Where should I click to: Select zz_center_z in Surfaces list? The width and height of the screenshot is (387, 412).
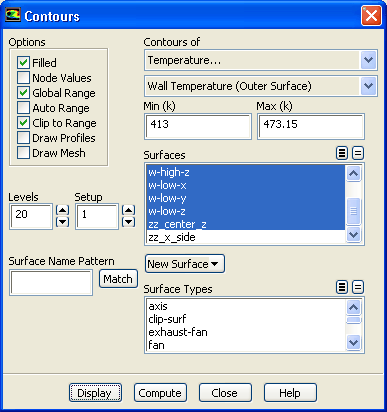(246, 224)
